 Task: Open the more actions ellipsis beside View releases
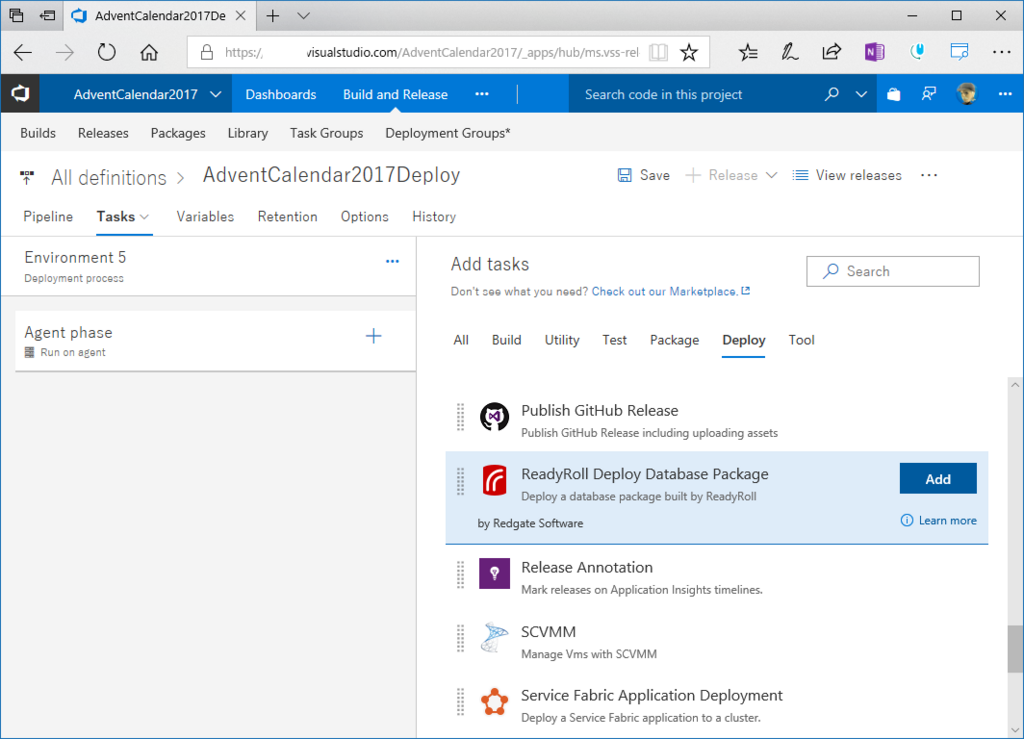929,175
